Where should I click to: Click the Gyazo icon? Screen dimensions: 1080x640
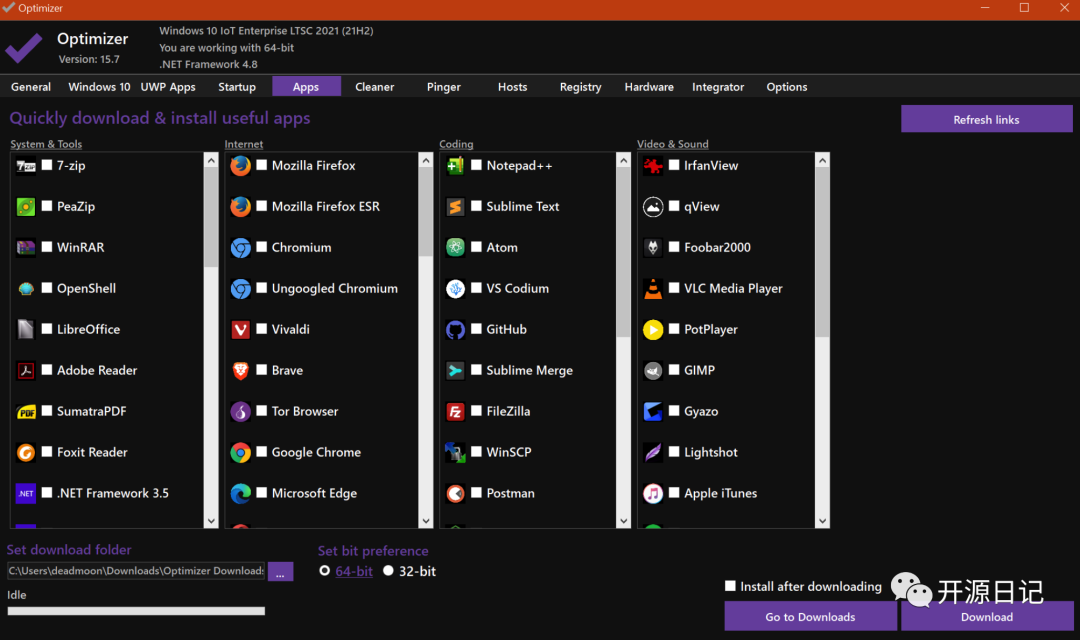(x=653, y=411)
